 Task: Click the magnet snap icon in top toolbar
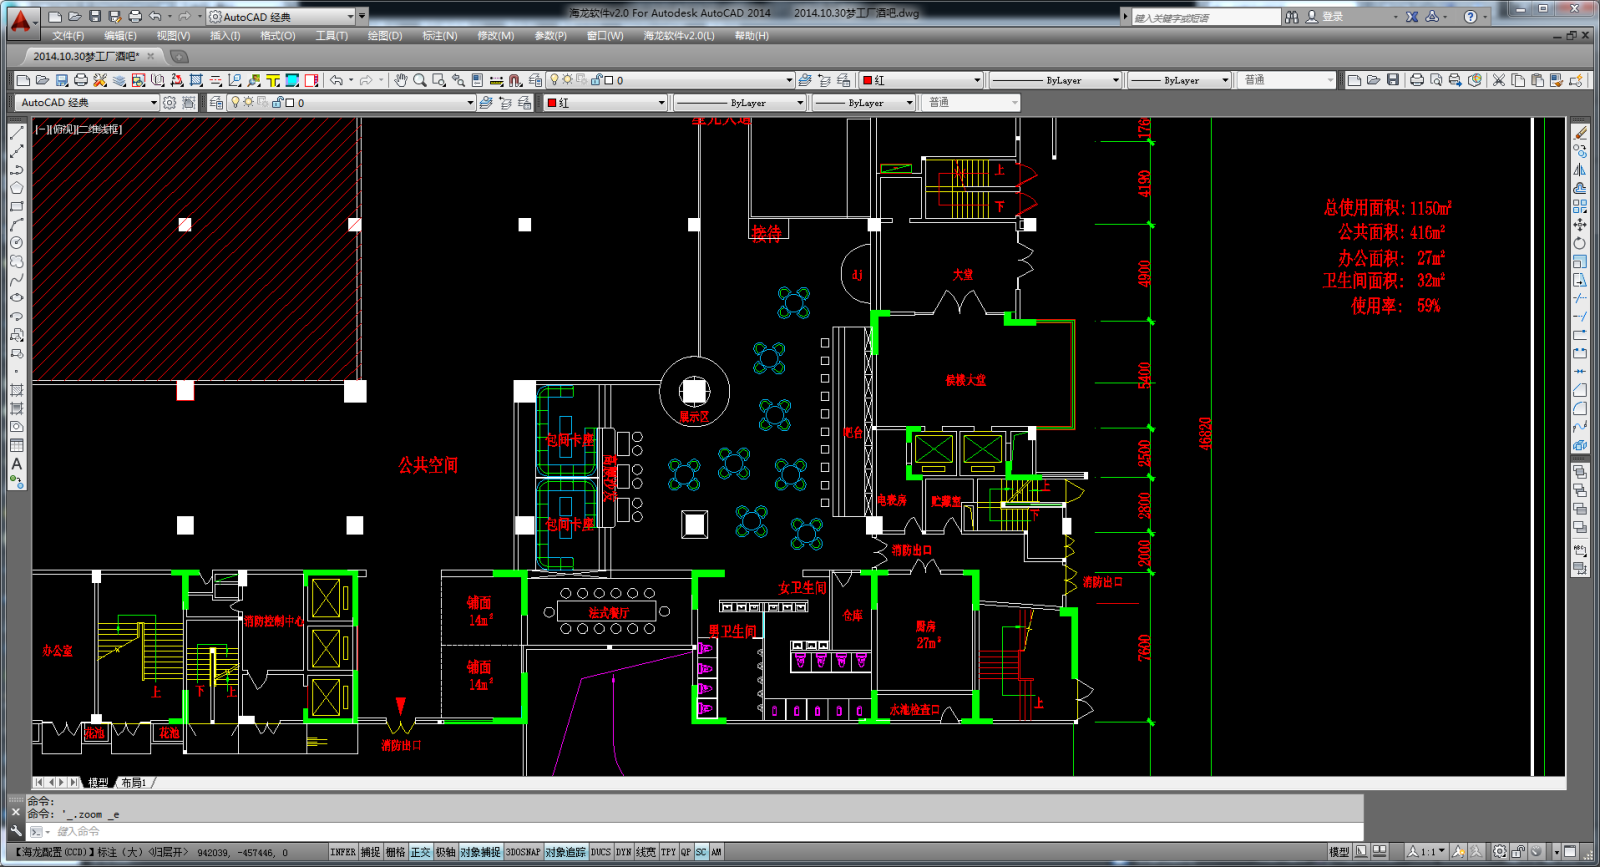click(515, 80)
